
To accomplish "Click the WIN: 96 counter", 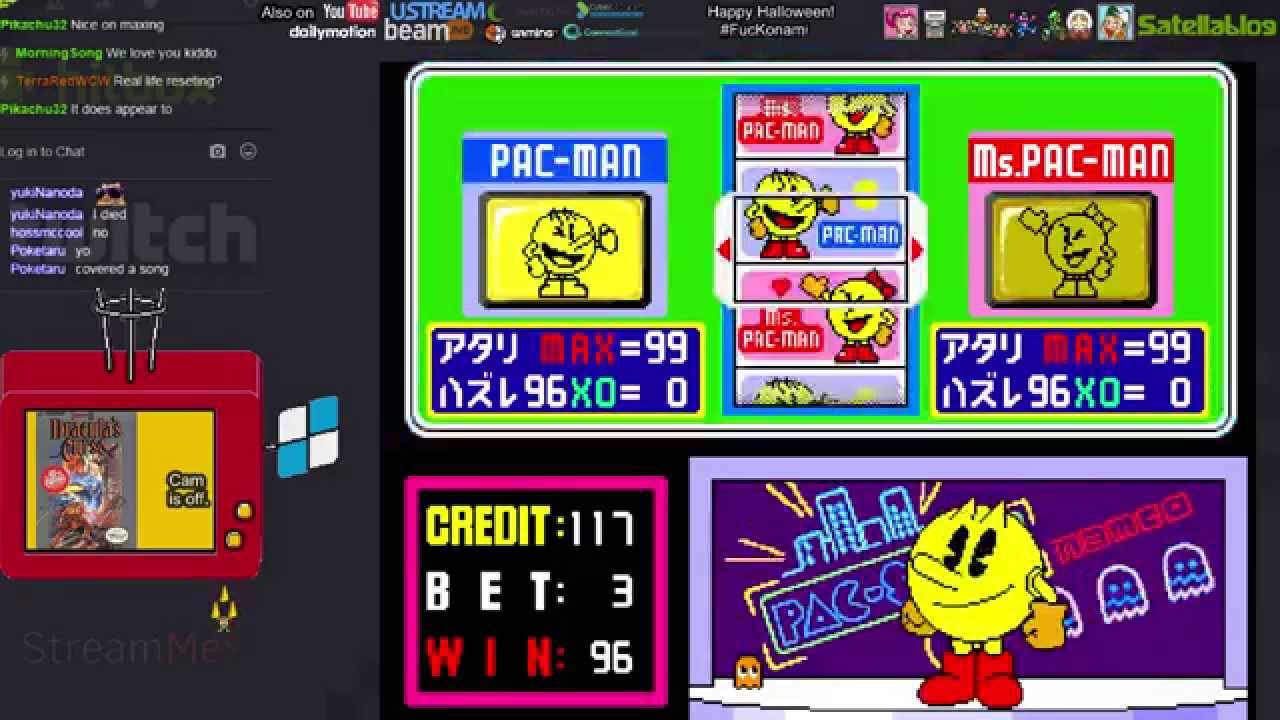I will coord(529,657).
